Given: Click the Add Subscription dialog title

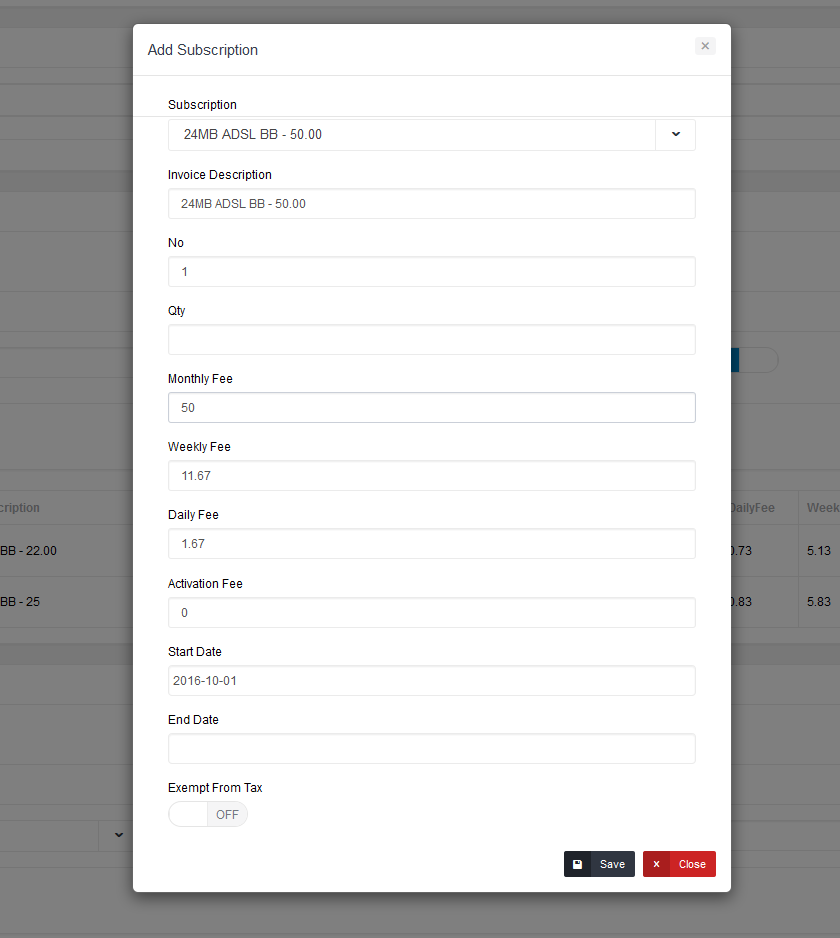Looking at the screenshot, I should (x=203, y=50).
